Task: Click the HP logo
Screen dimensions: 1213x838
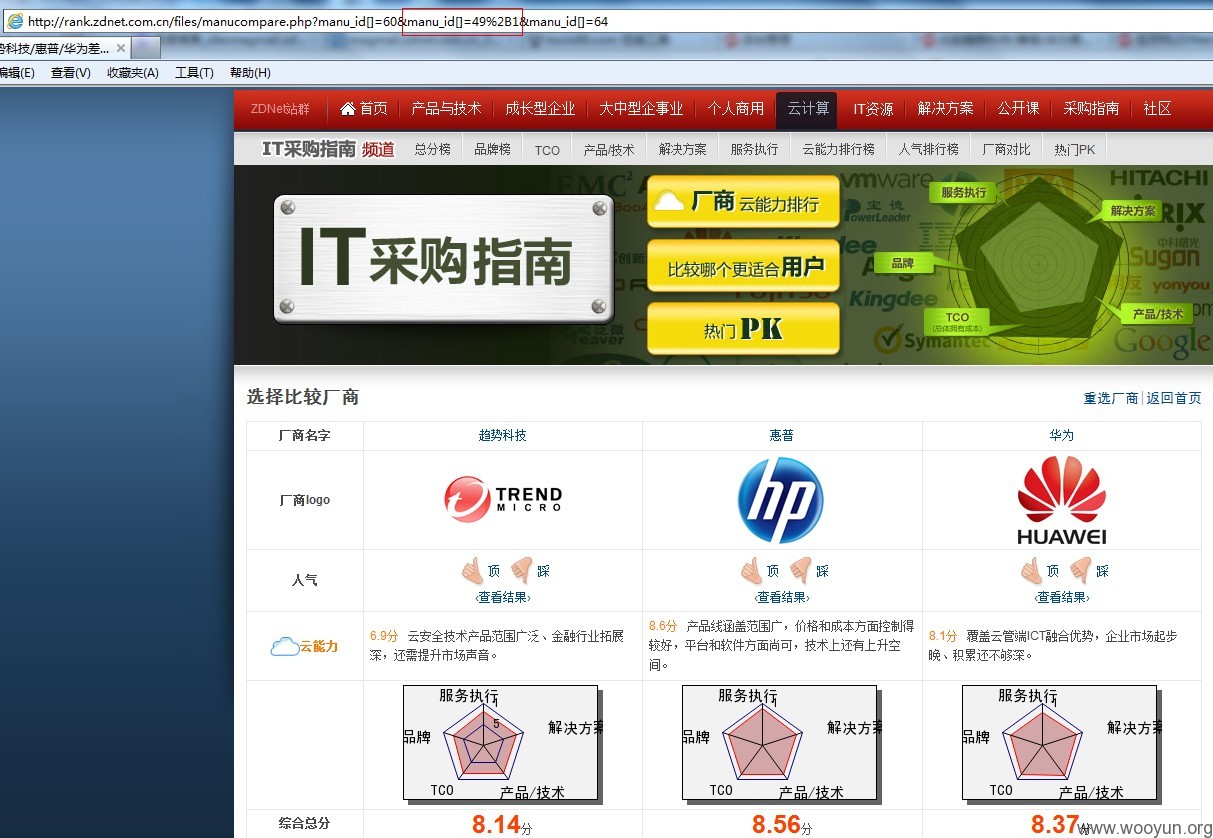Action: (781, 500)
